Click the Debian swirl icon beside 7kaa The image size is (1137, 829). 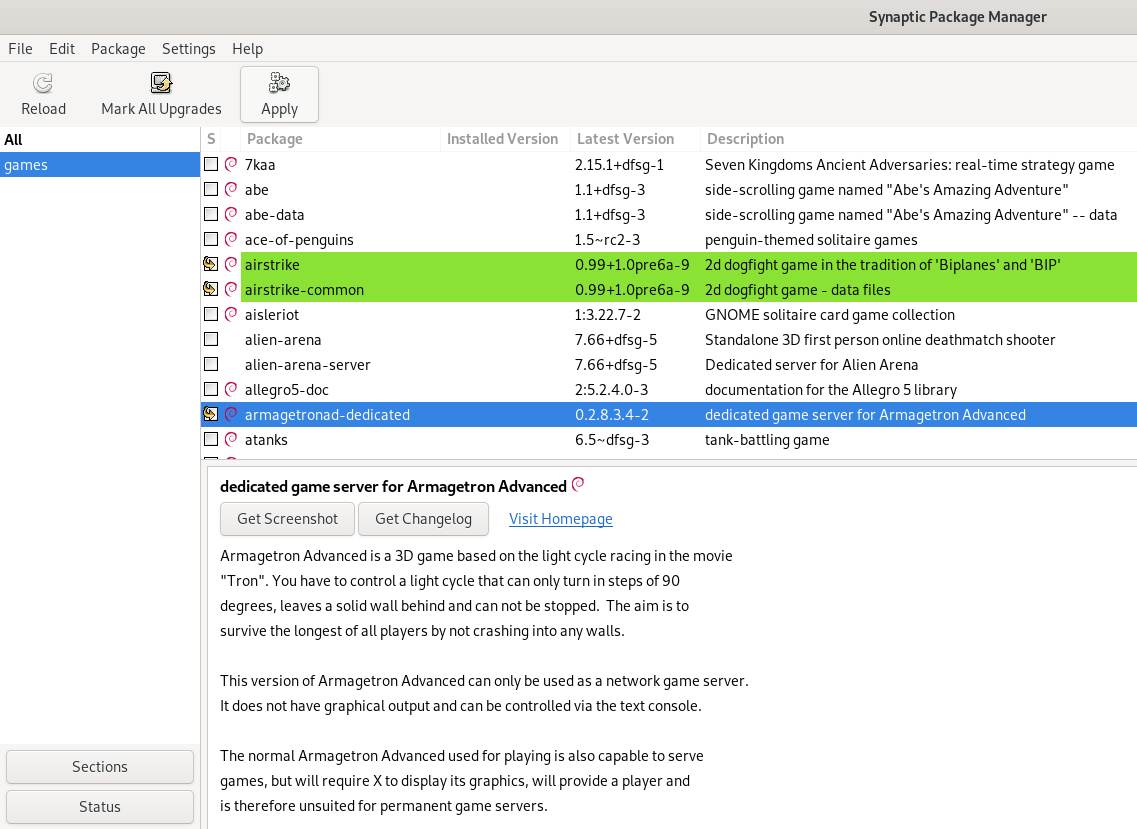coord(231,164)
